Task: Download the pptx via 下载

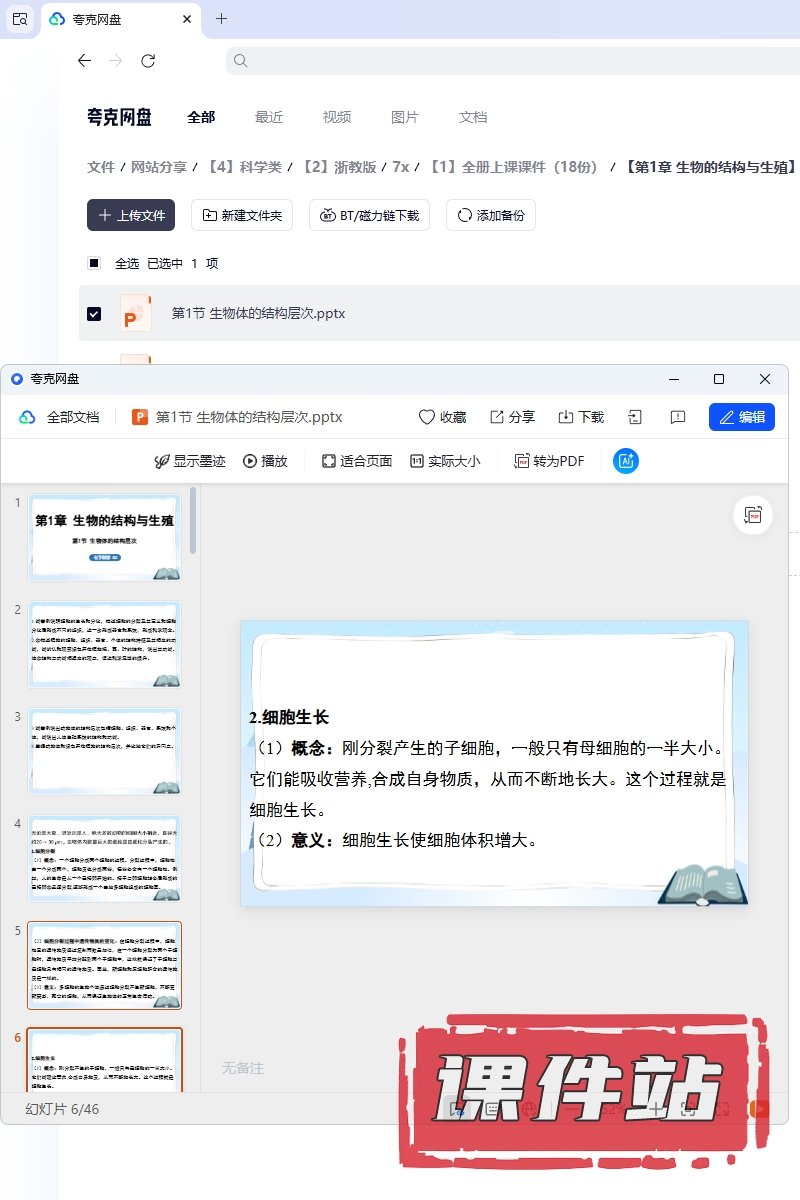Action: point(565,417)
